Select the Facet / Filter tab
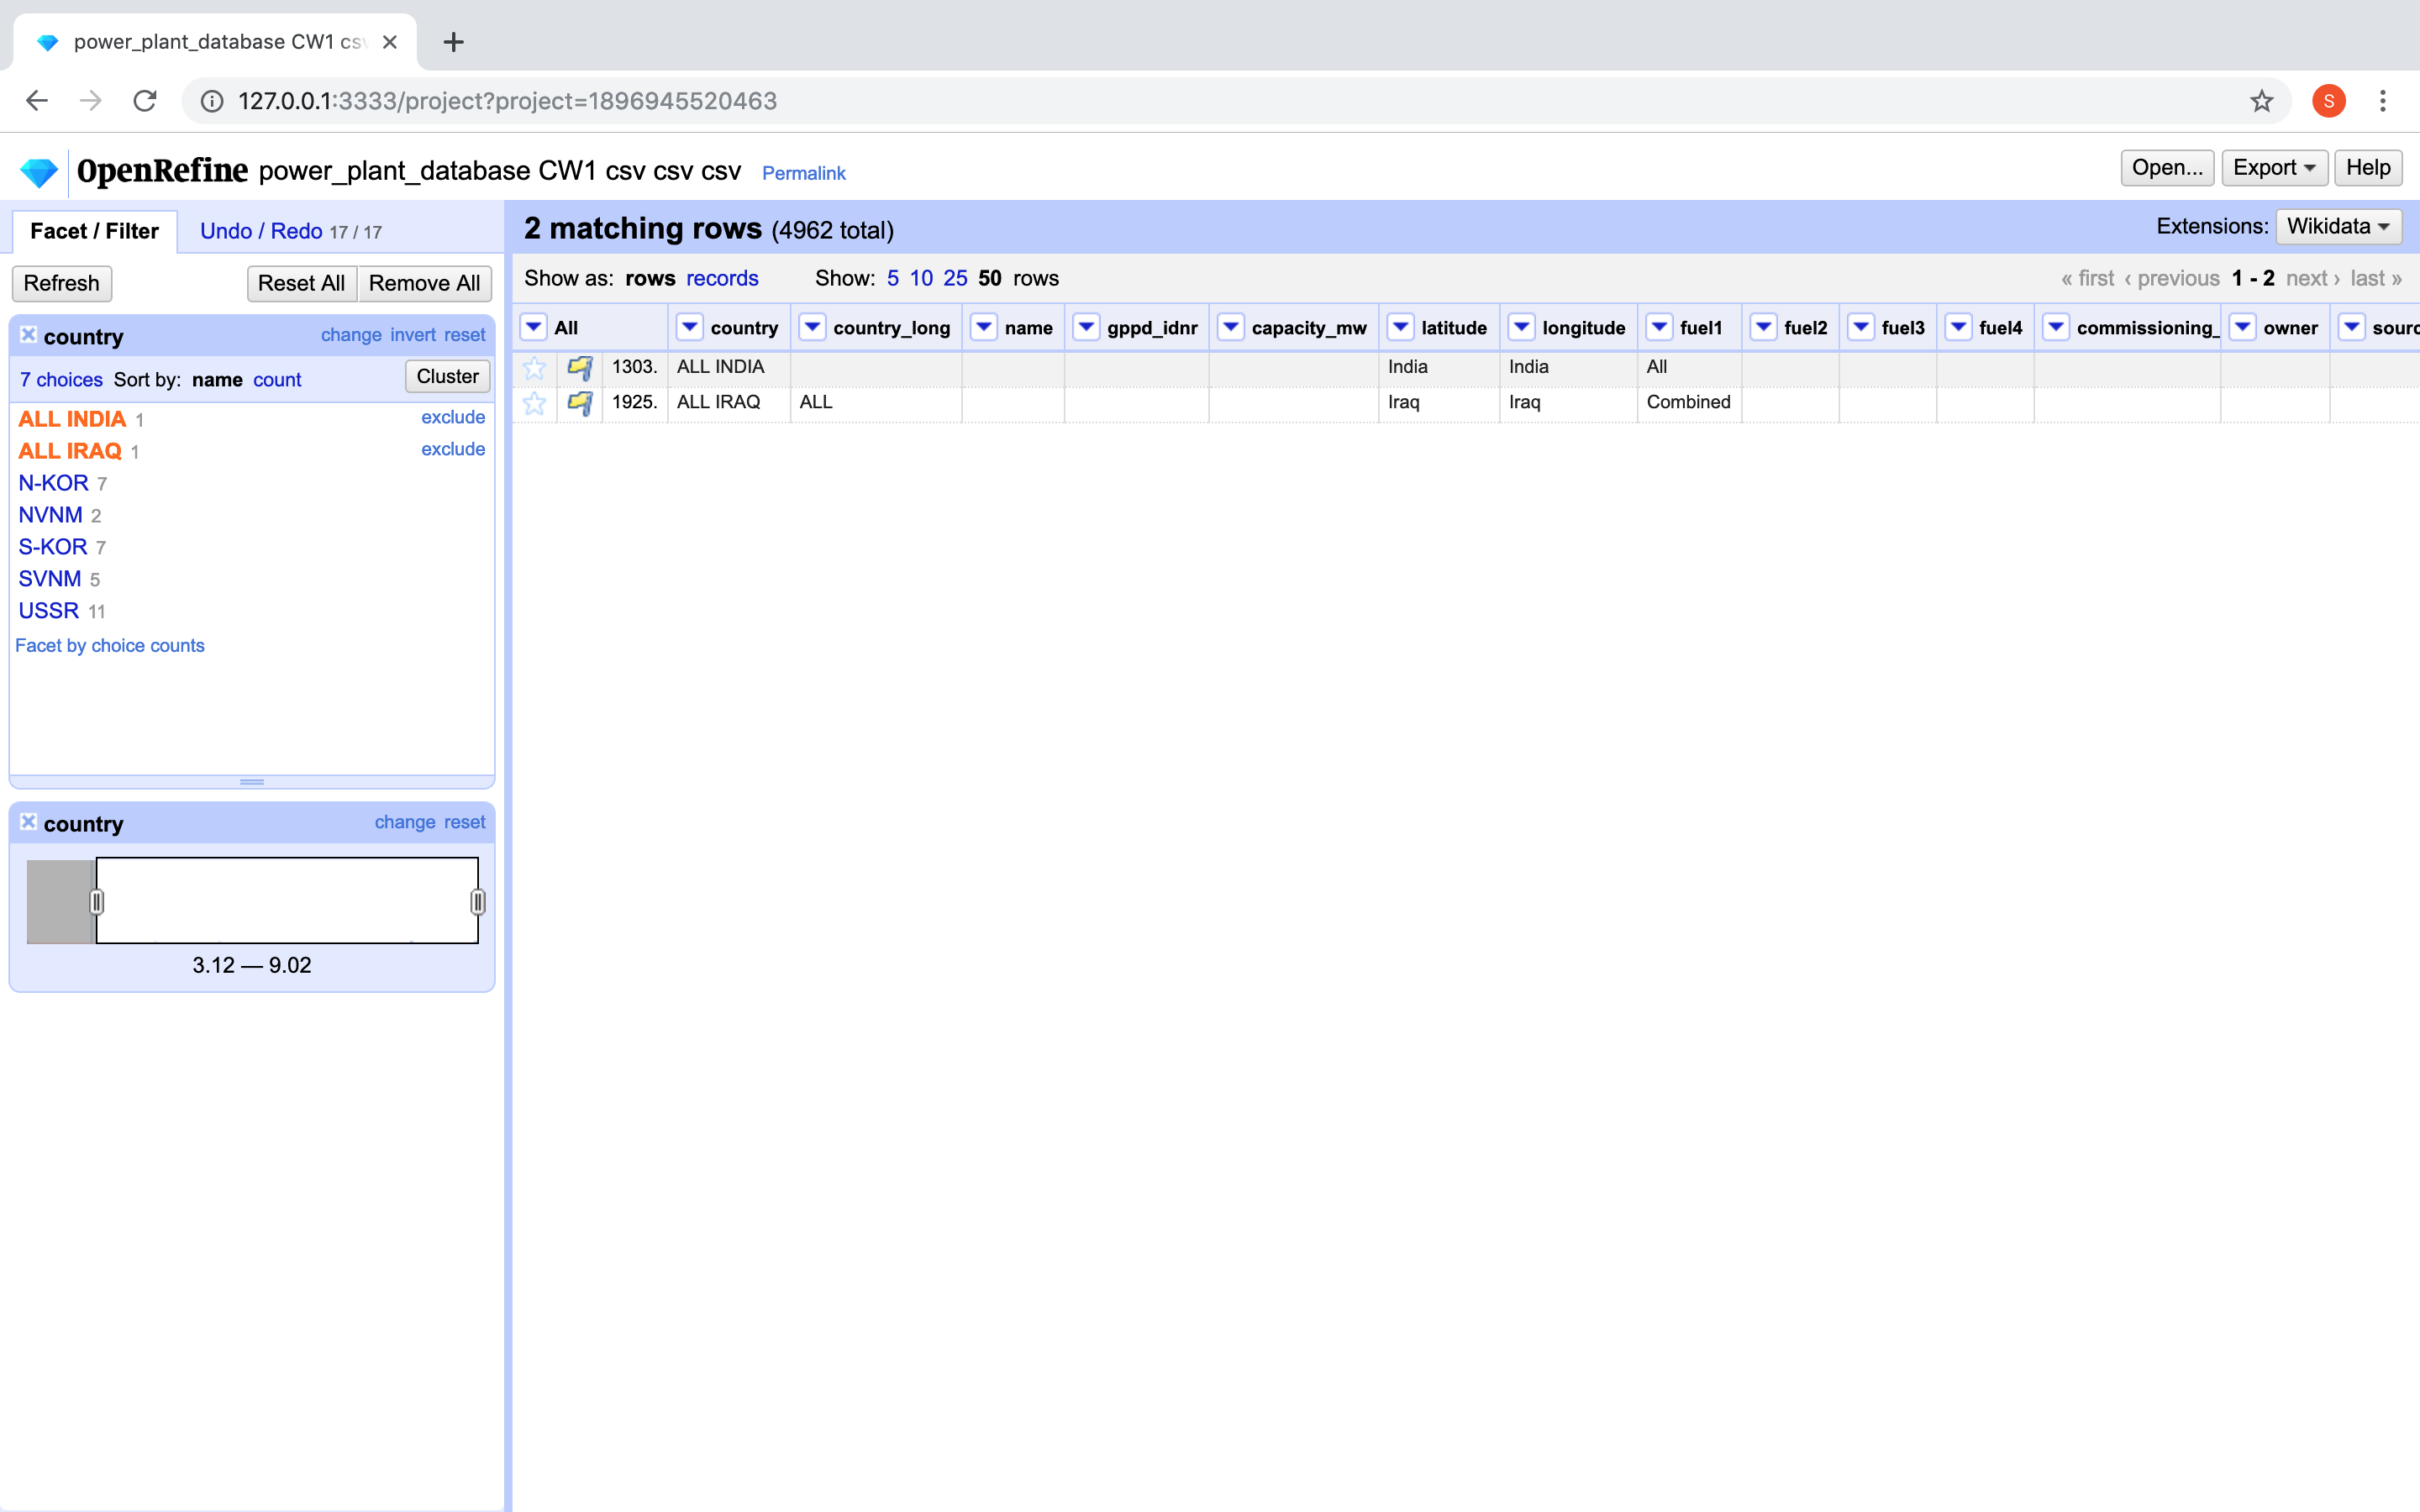The width and height of the screenshot is (2420, 1512). click(x=94, y=231)
